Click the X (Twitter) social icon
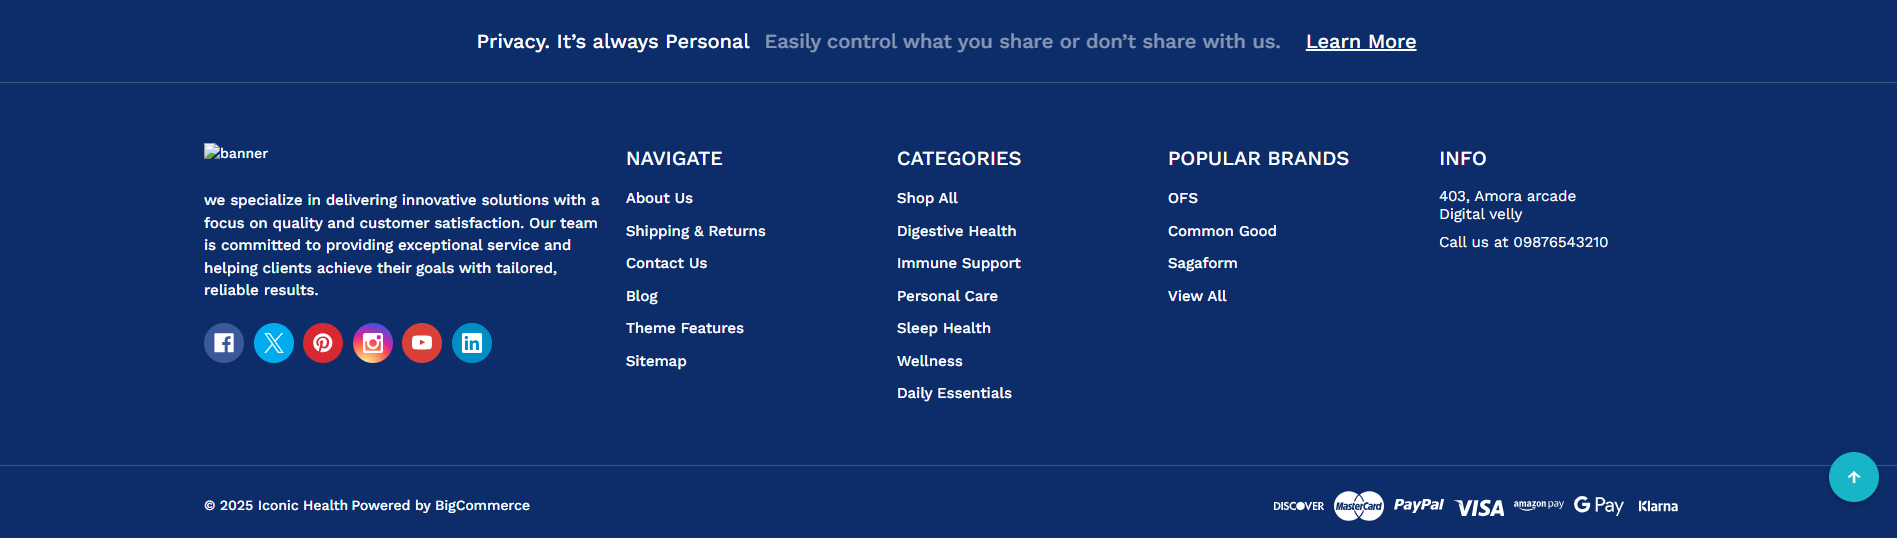 273,343
